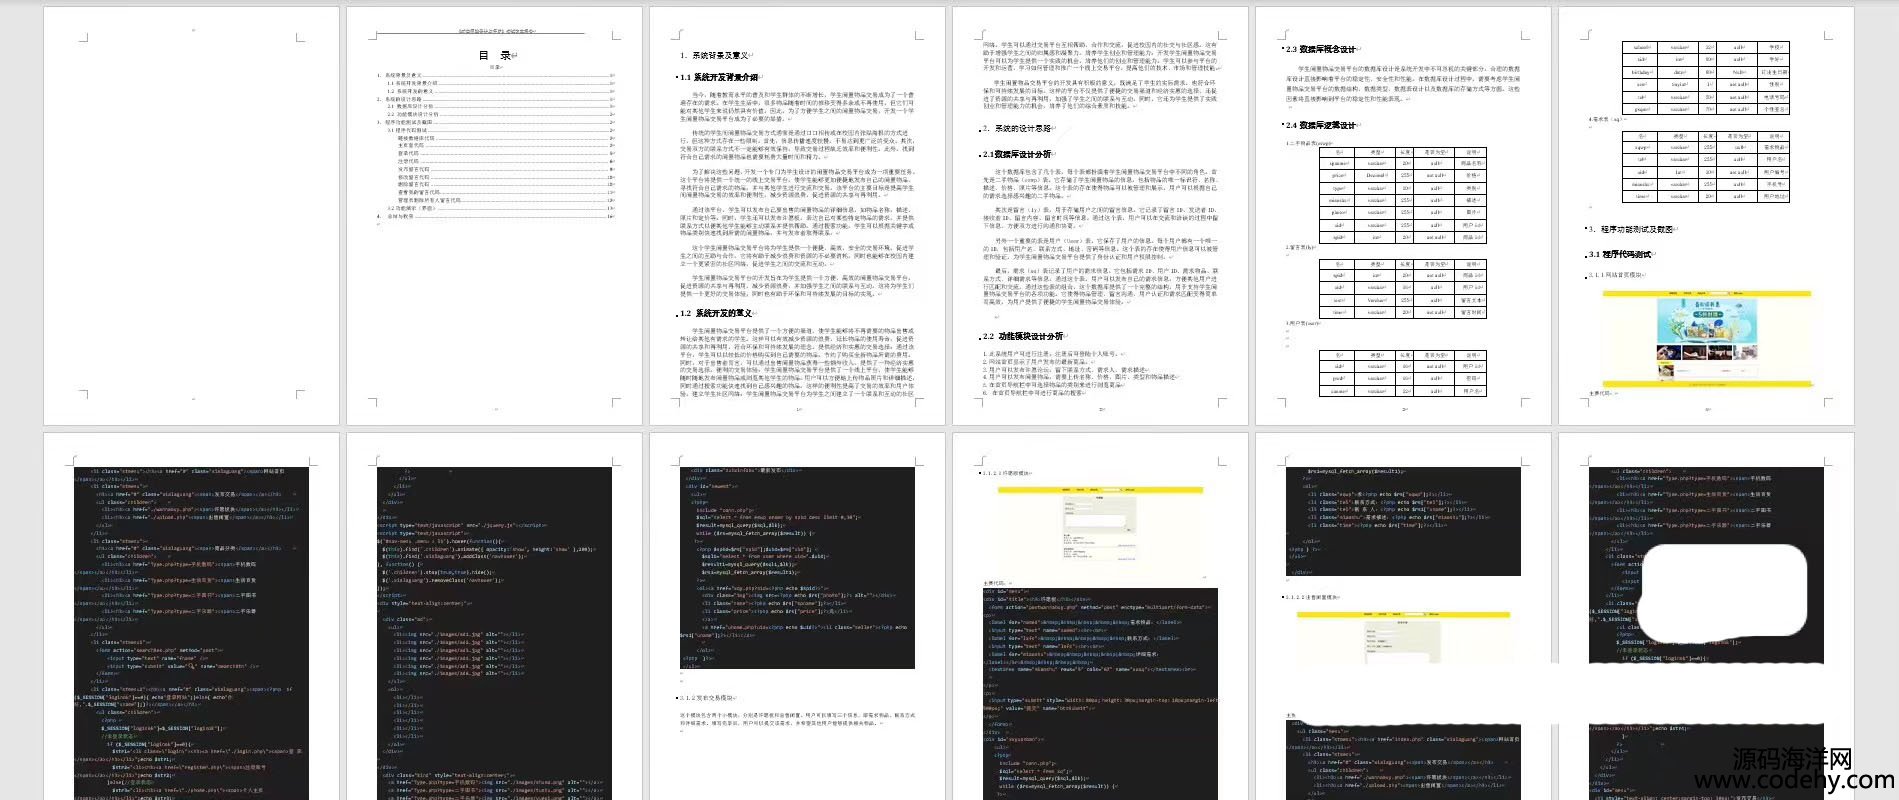1899x800 pixels.
Task: Select the 2. 系统的设计思路 heading
Action: pos(1018,129)
